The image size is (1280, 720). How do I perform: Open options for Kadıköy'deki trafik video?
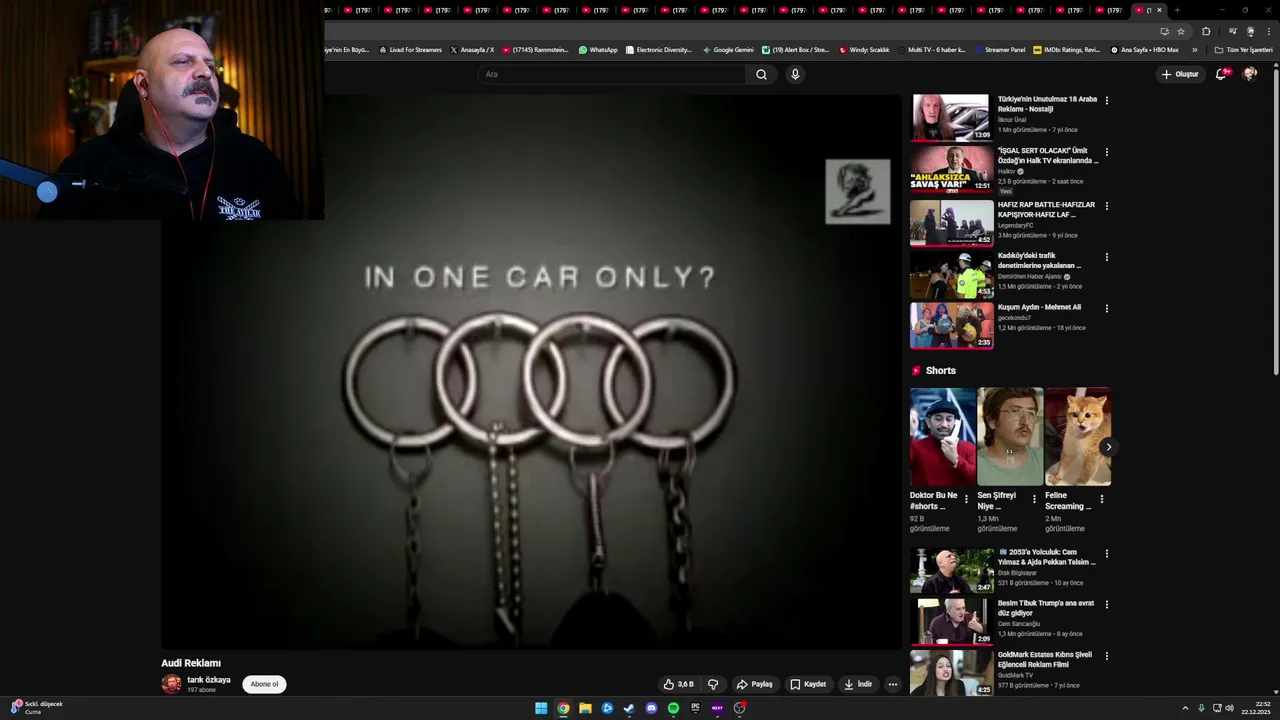click(x=1106, y=257)
